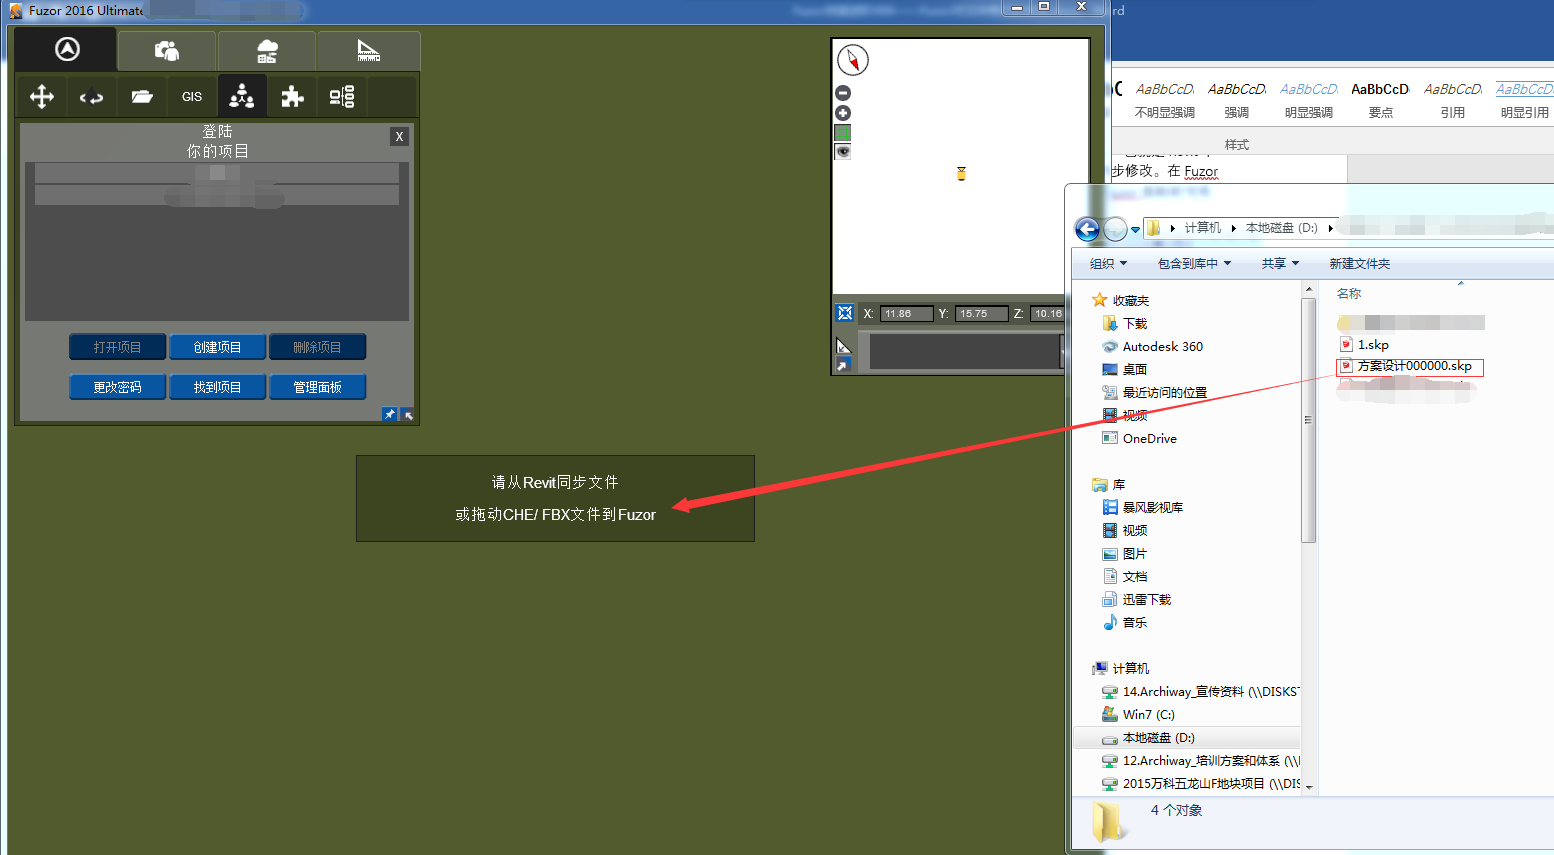Click the Explorer sidebar scrollbar
Screen dimensions: 1554x855
[x=1308, y=420]
